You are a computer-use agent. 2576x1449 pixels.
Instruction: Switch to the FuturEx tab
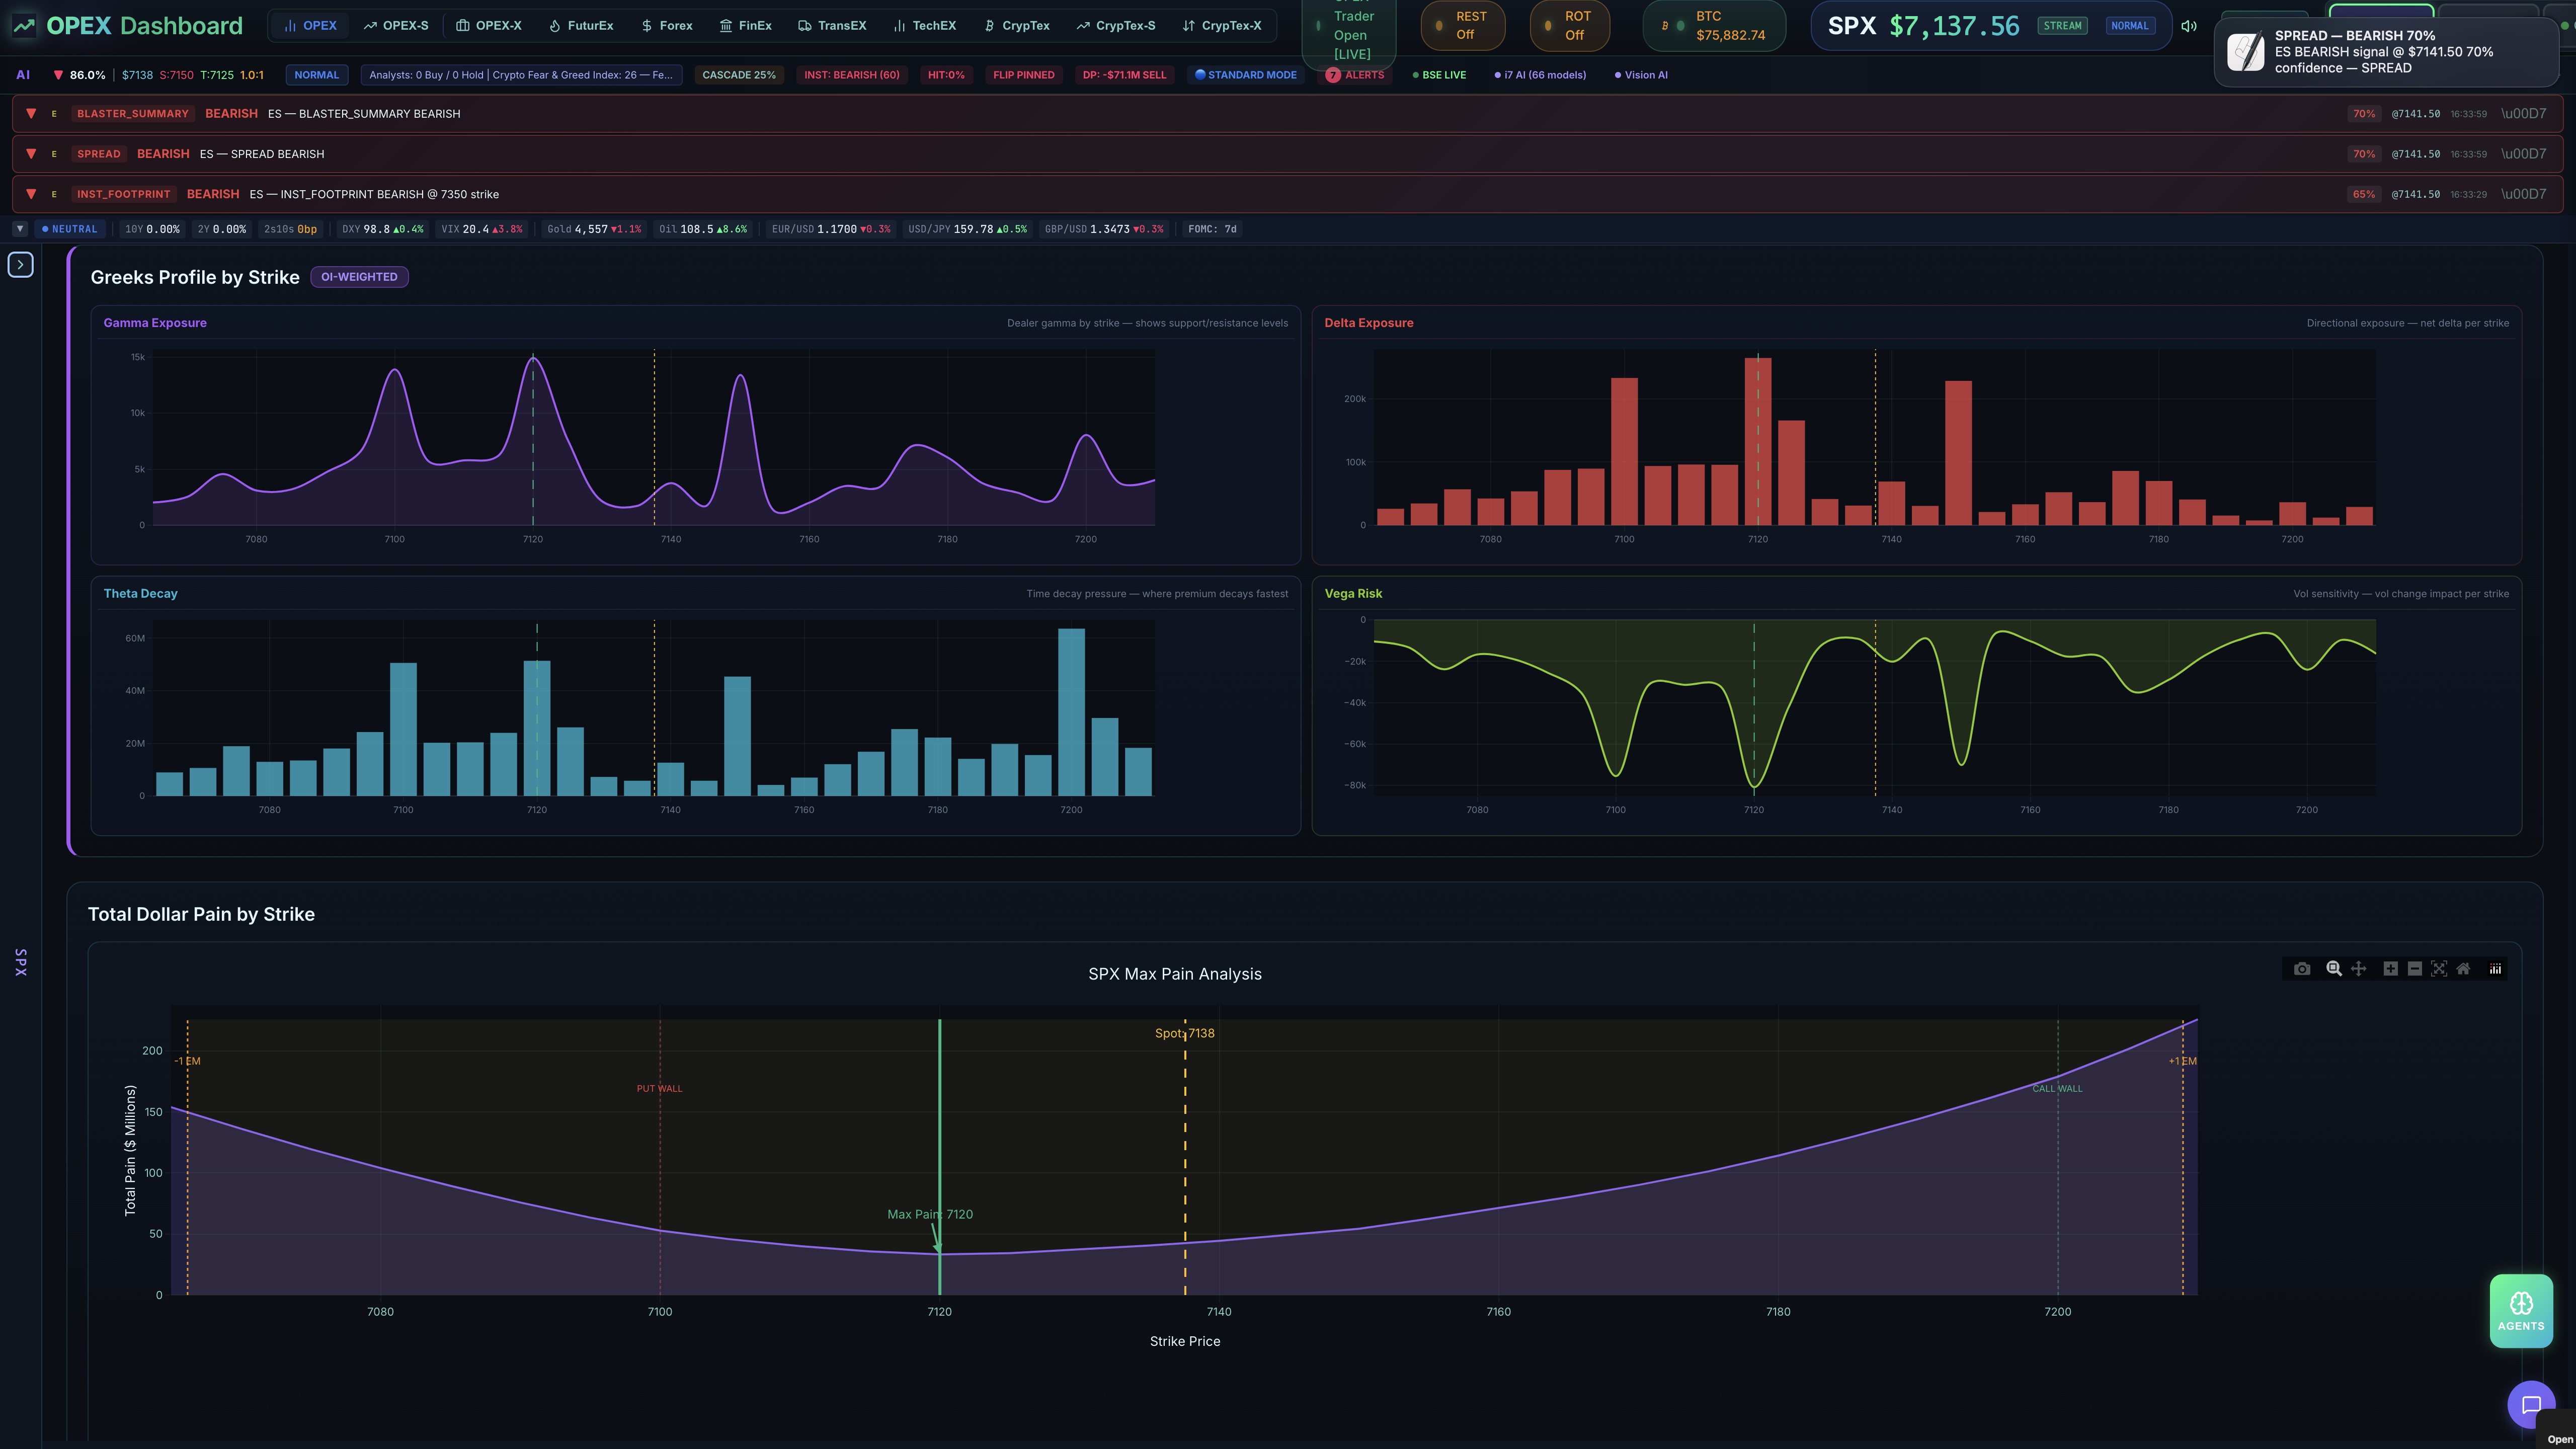click(581, 26)
